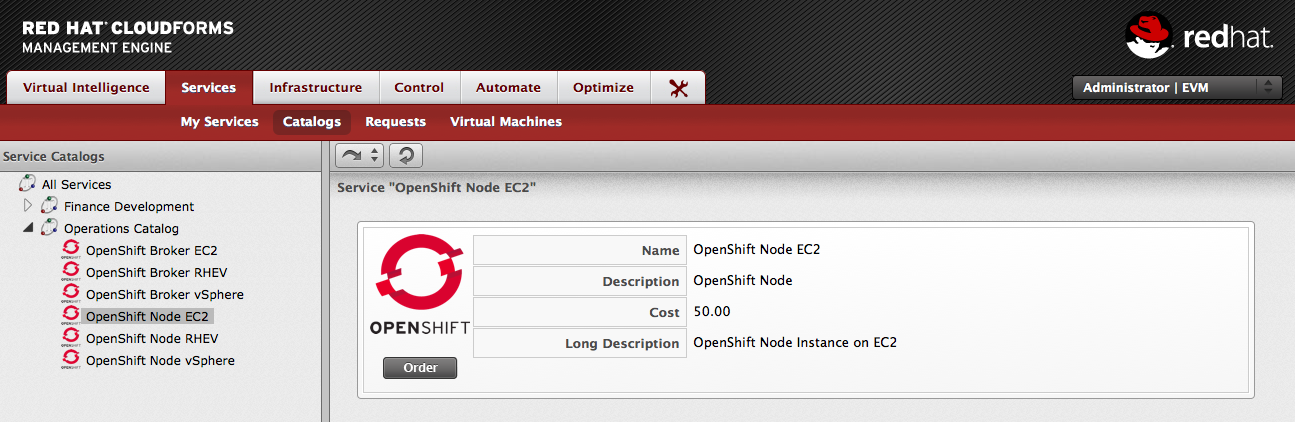Click the vertical panel splitter bar
The image size is (1295, 422).
324,282
